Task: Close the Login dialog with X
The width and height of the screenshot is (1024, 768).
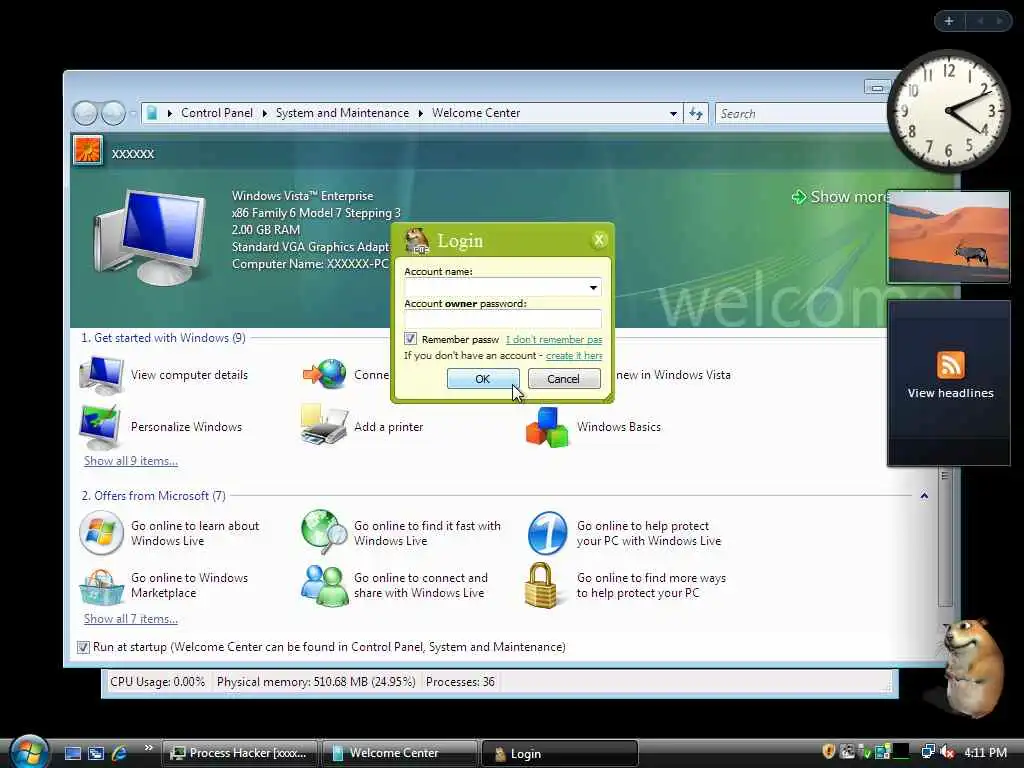Action: (x=598, y=240)
